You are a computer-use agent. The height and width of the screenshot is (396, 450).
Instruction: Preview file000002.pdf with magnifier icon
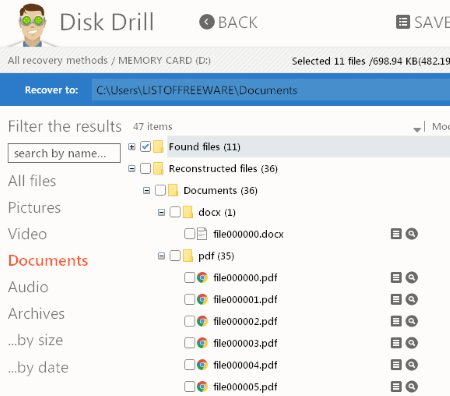pyautogui.click(x=412, y=321)
